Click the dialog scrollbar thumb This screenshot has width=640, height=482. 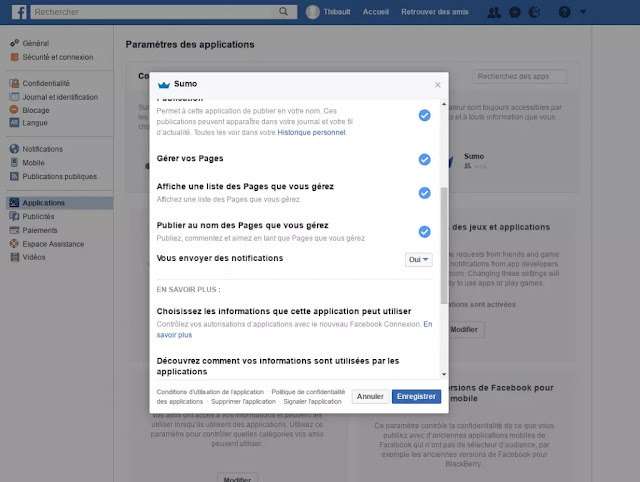[444, 246]
